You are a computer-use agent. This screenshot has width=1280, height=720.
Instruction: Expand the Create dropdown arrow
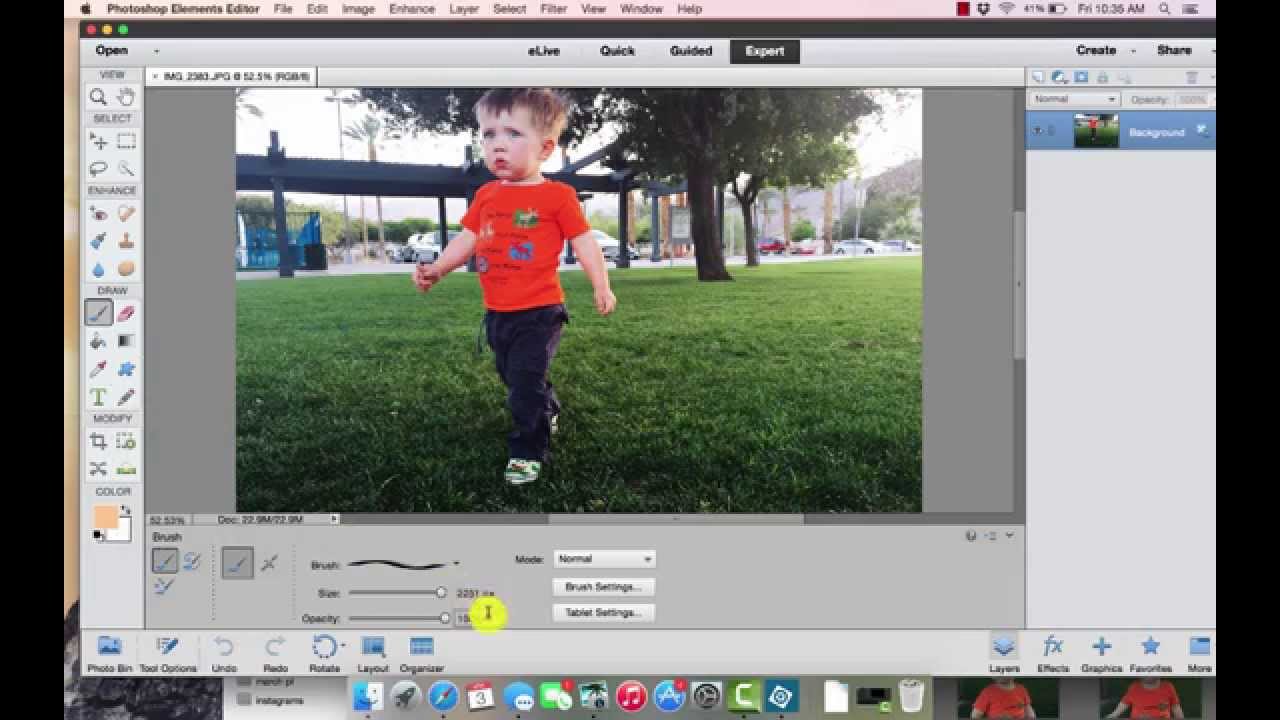pyautogui.click(x=1133, y=51)
